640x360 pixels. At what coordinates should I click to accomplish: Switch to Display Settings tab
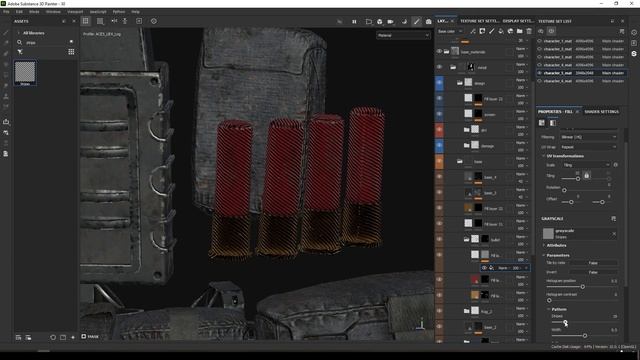tap(518, 21)
